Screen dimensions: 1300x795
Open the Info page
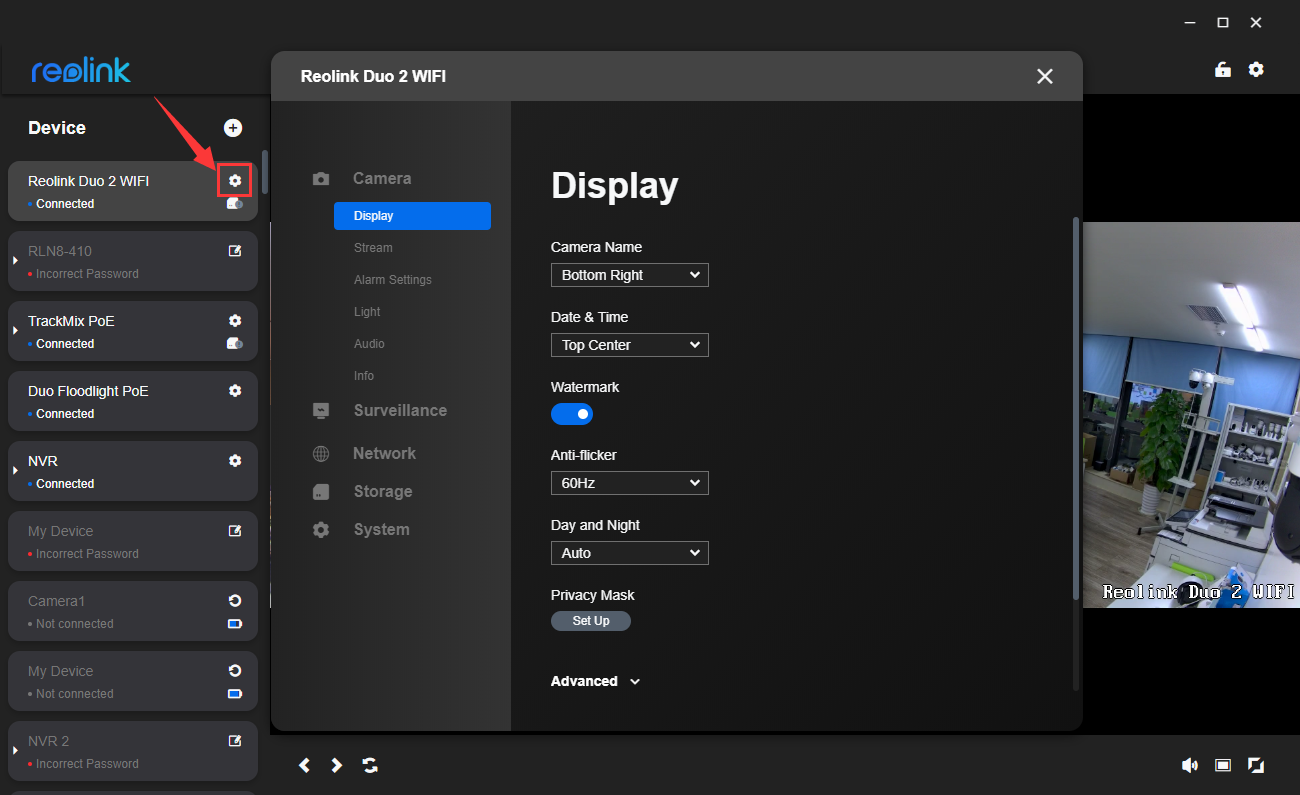[364, 376]
